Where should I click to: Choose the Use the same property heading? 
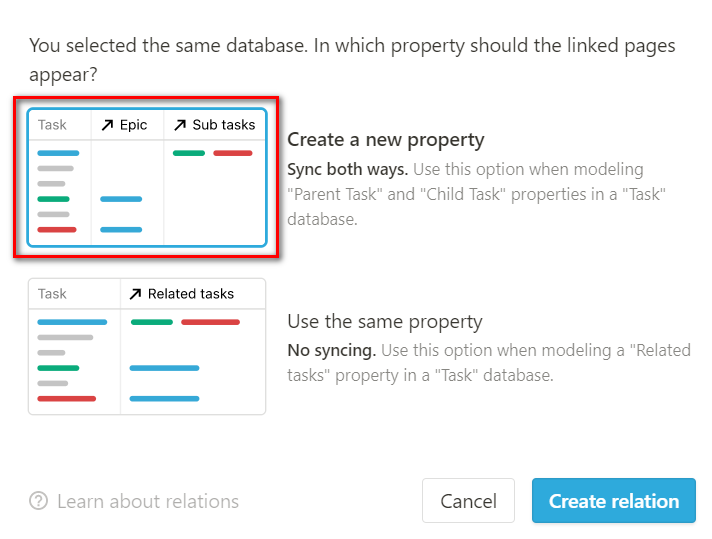385,321
